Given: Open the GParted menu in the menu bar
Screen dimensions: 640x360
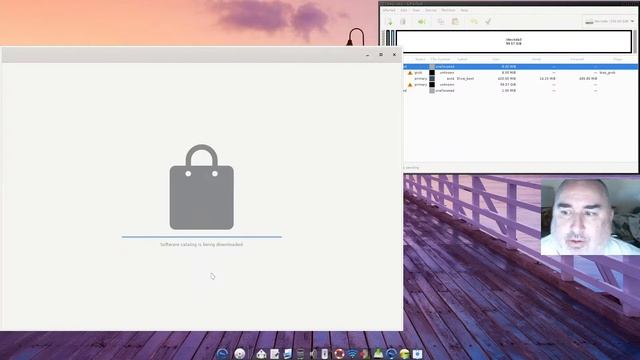Looking at the screenshot, I should click(x=389, y=10).
